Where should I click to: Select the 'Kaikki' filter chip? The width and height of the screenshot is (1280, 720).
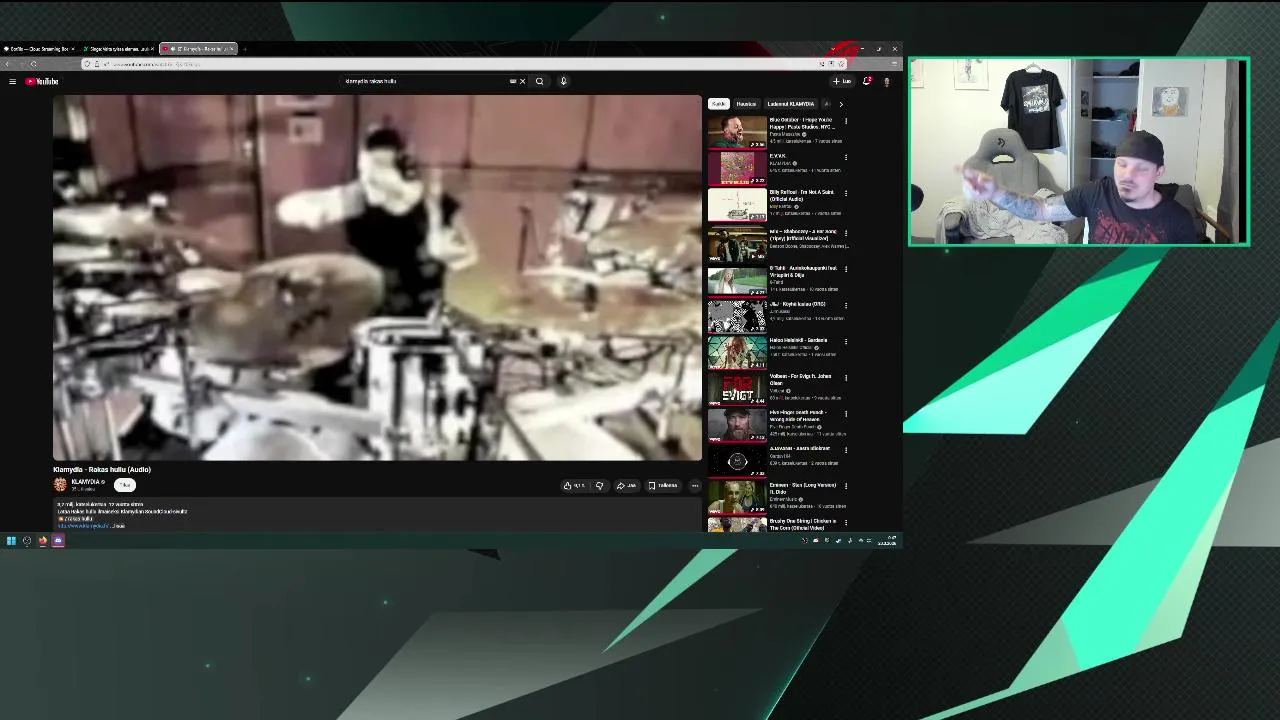pyautogui.click(x=718, y=104)
